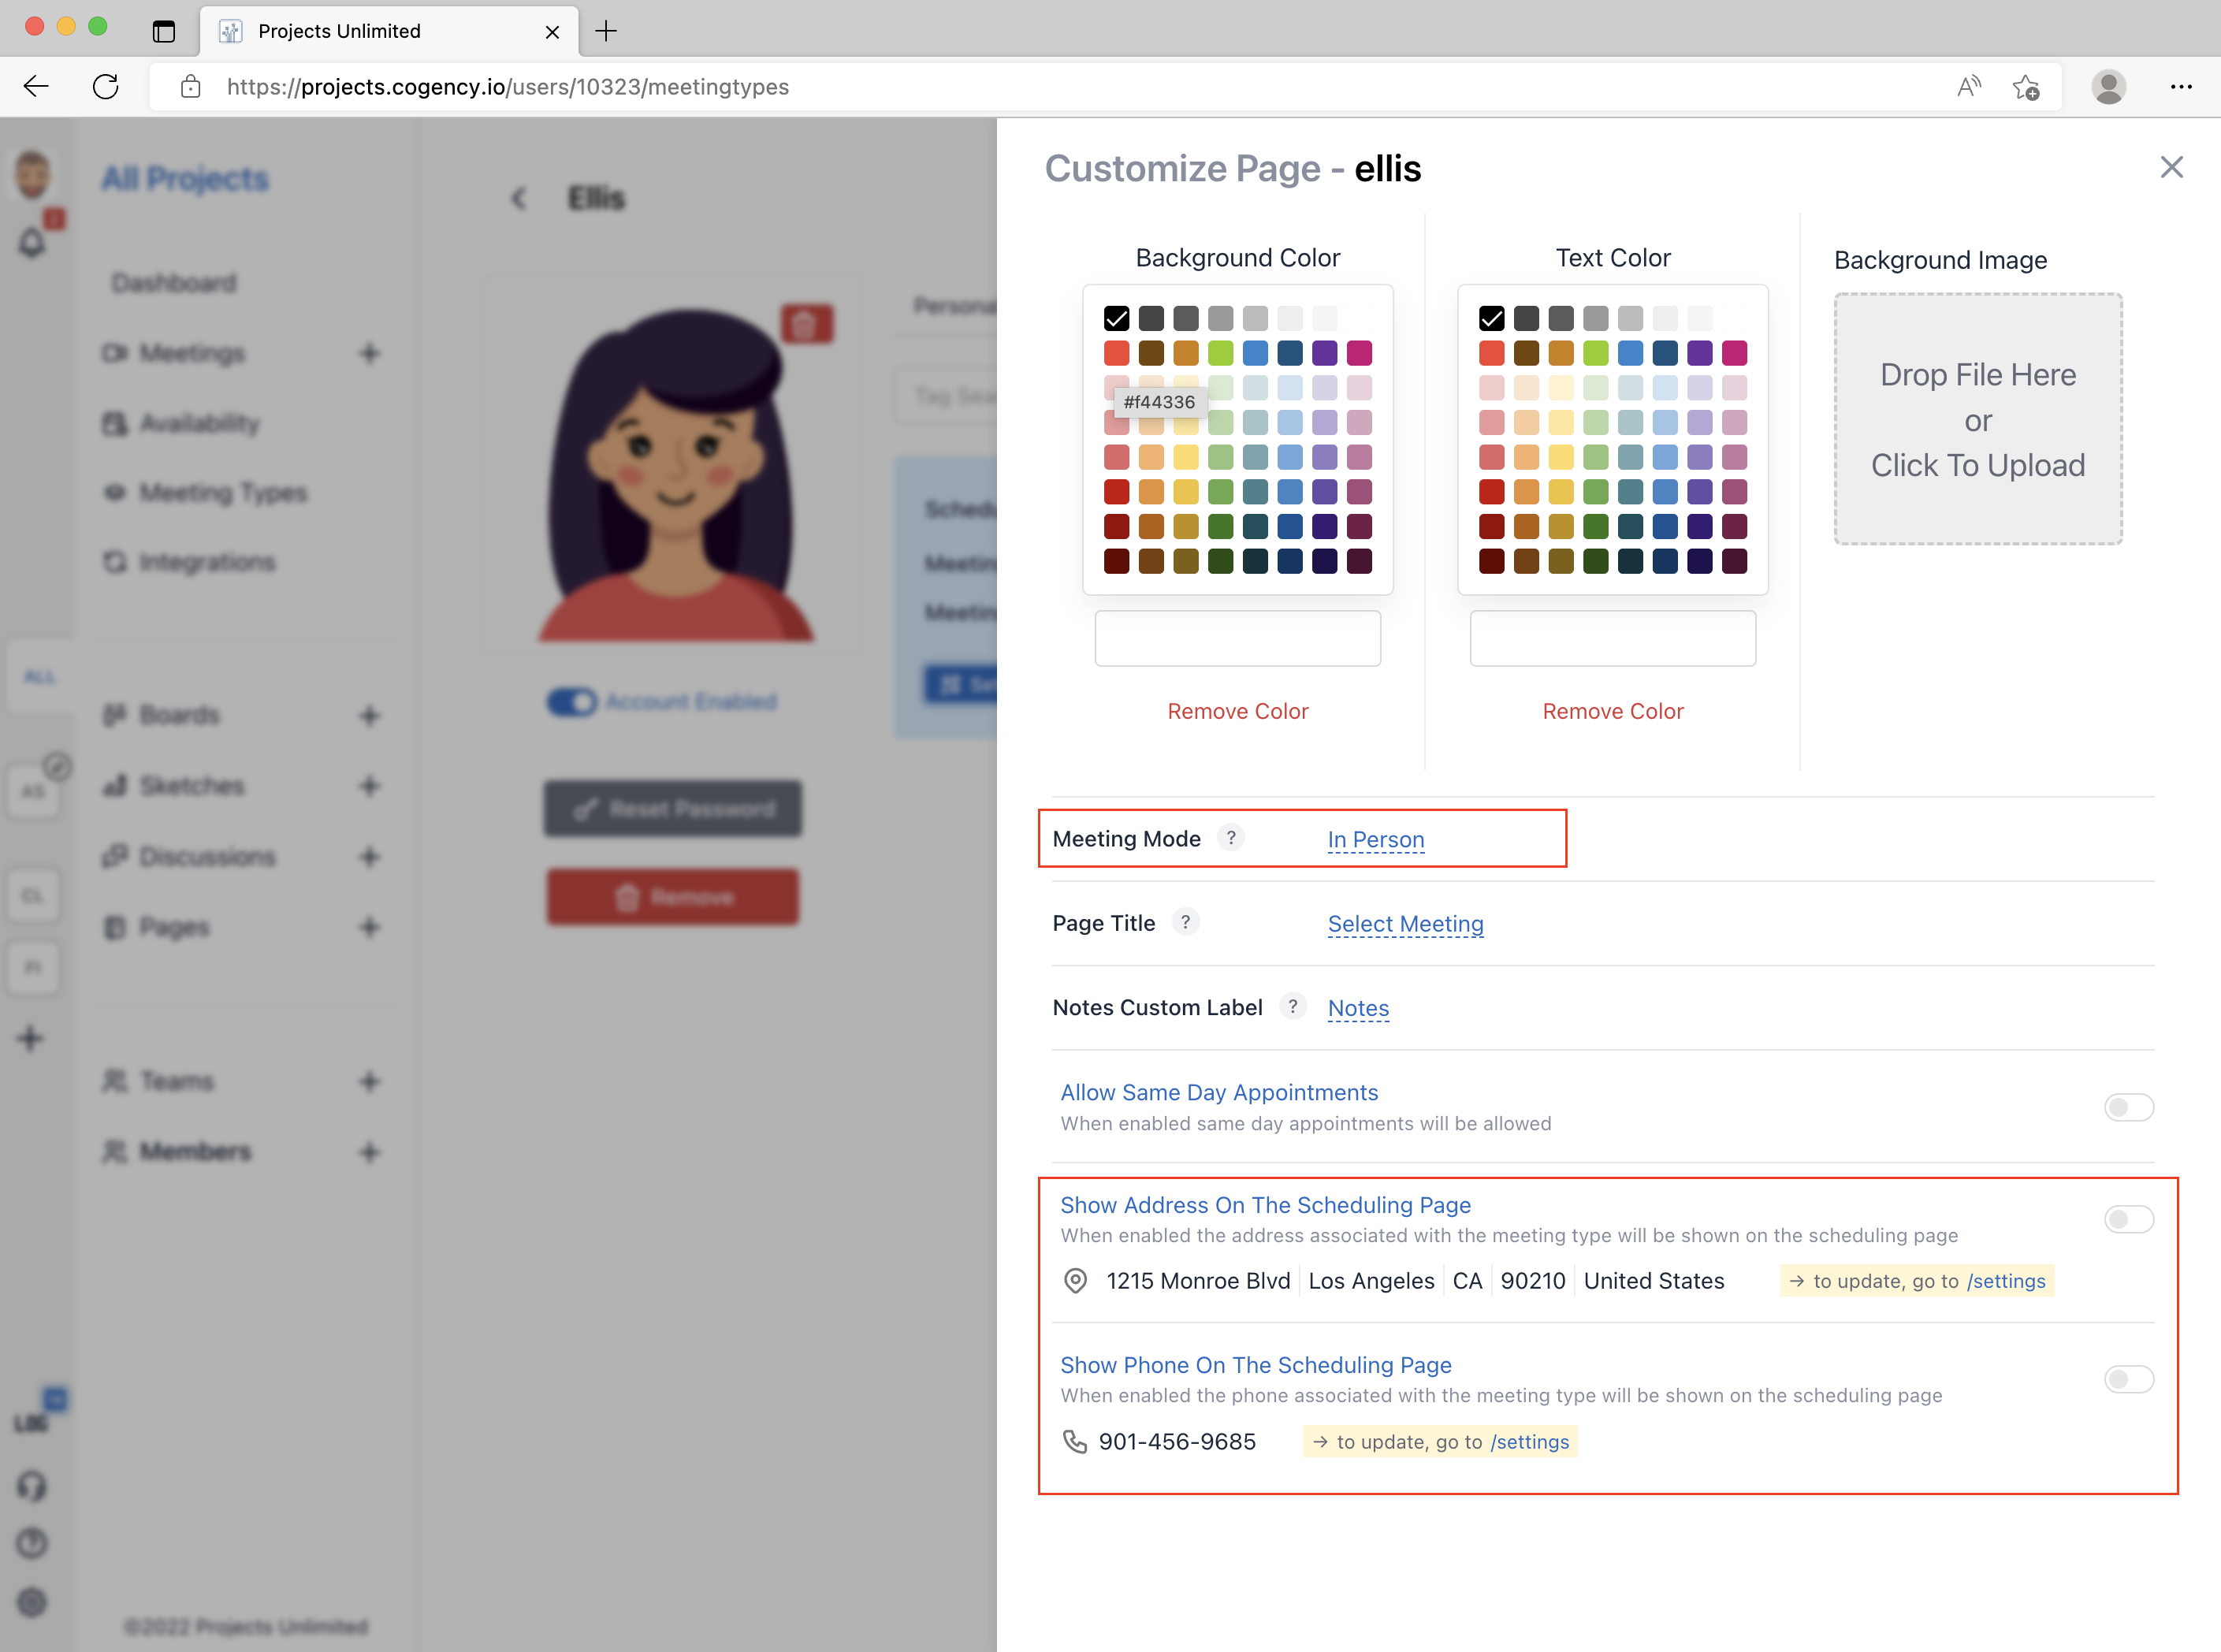Viewport: 2221px width, 1652px height.
Task: Close the Customize Page panel
Action: 2171,167
